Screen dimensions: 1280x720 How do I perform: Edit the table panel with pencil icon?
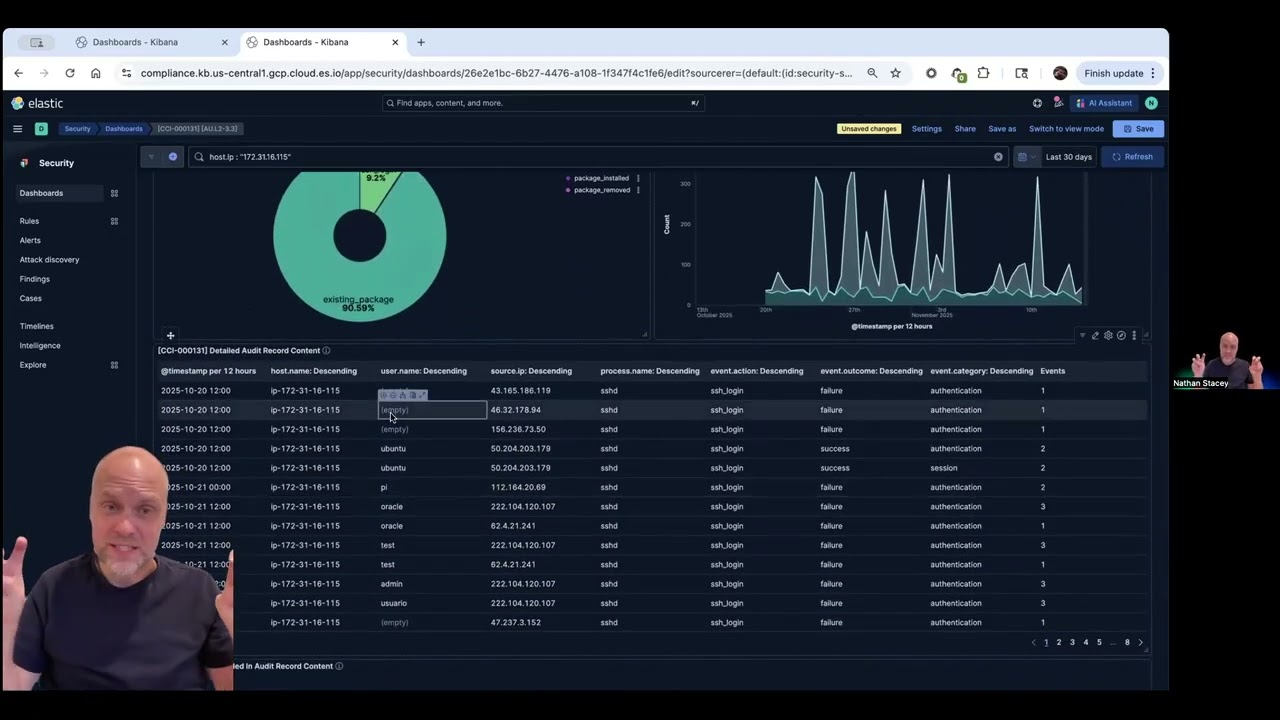[x=1095, y=336]
